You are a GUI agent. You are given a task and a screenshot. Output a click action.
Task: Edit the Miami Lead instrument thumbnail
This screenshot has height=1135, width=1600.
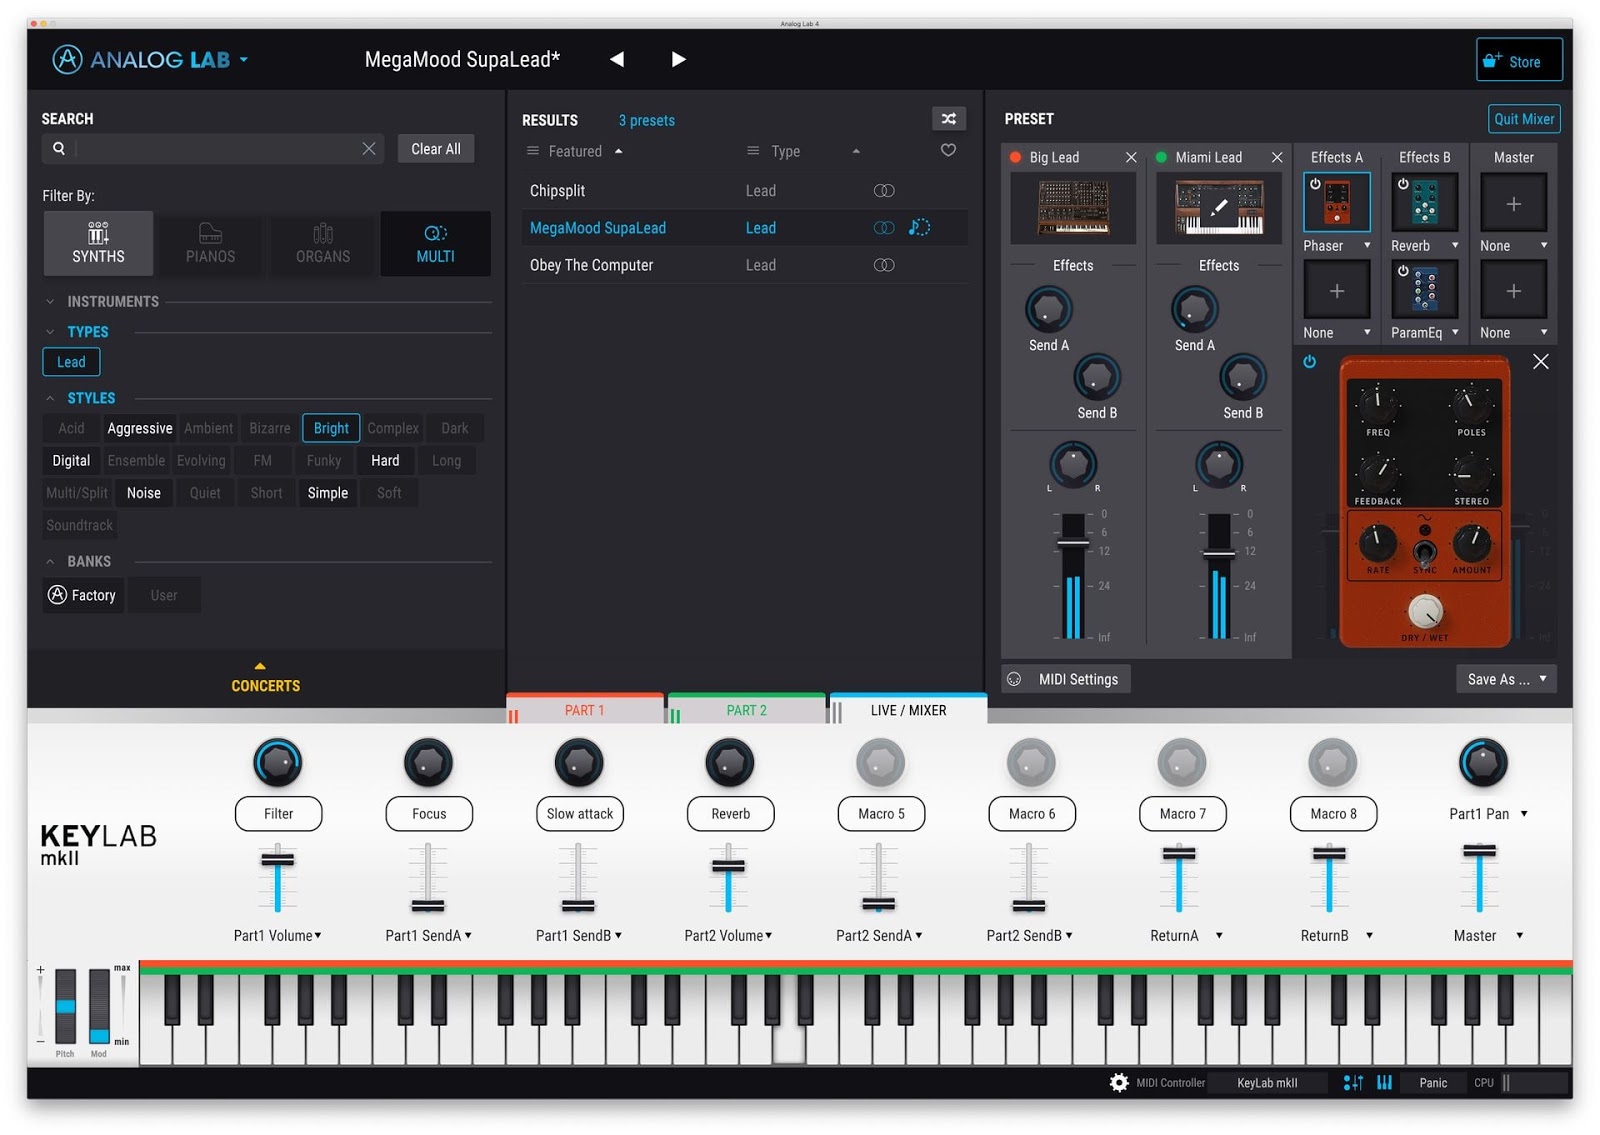(x=1219, y=208)
